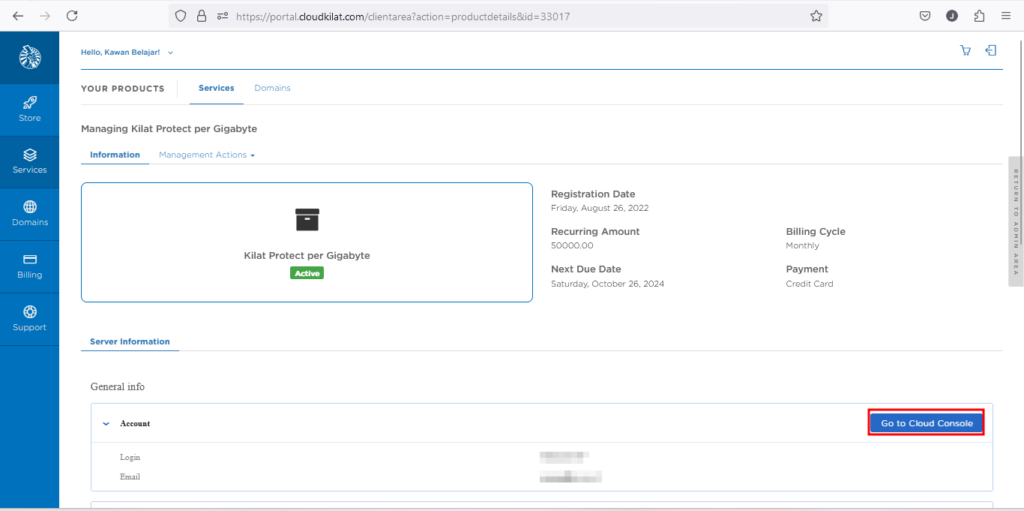Switch to the Domains tab
Screen dimensions: 1024x511
pos(272,88)
